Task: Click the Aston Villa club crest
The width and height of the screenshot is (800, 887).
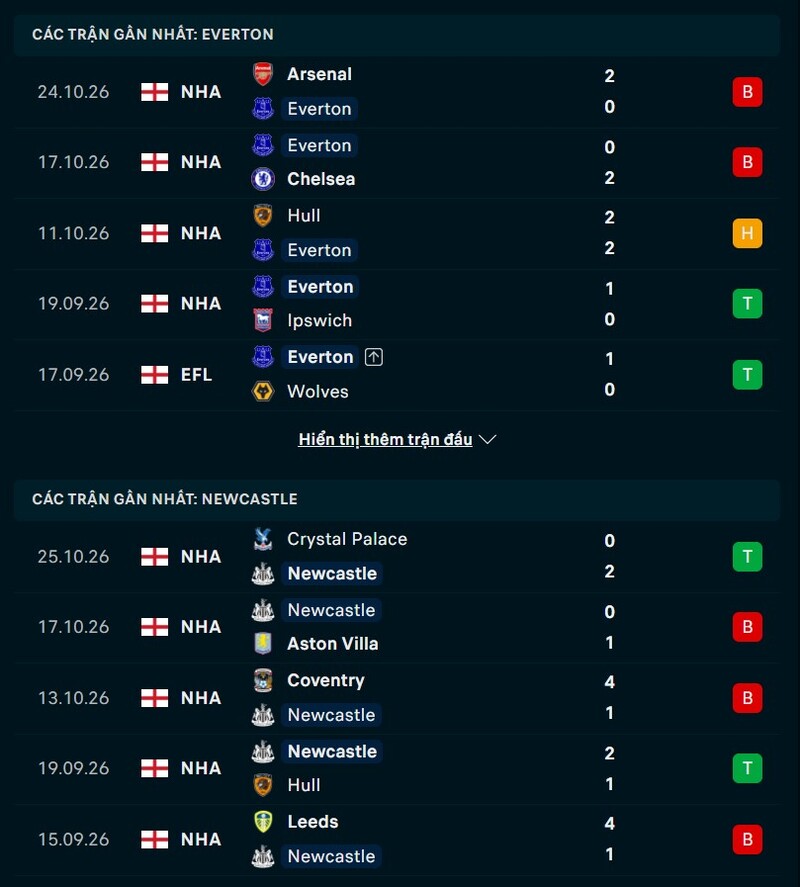Action: [263, 643]
